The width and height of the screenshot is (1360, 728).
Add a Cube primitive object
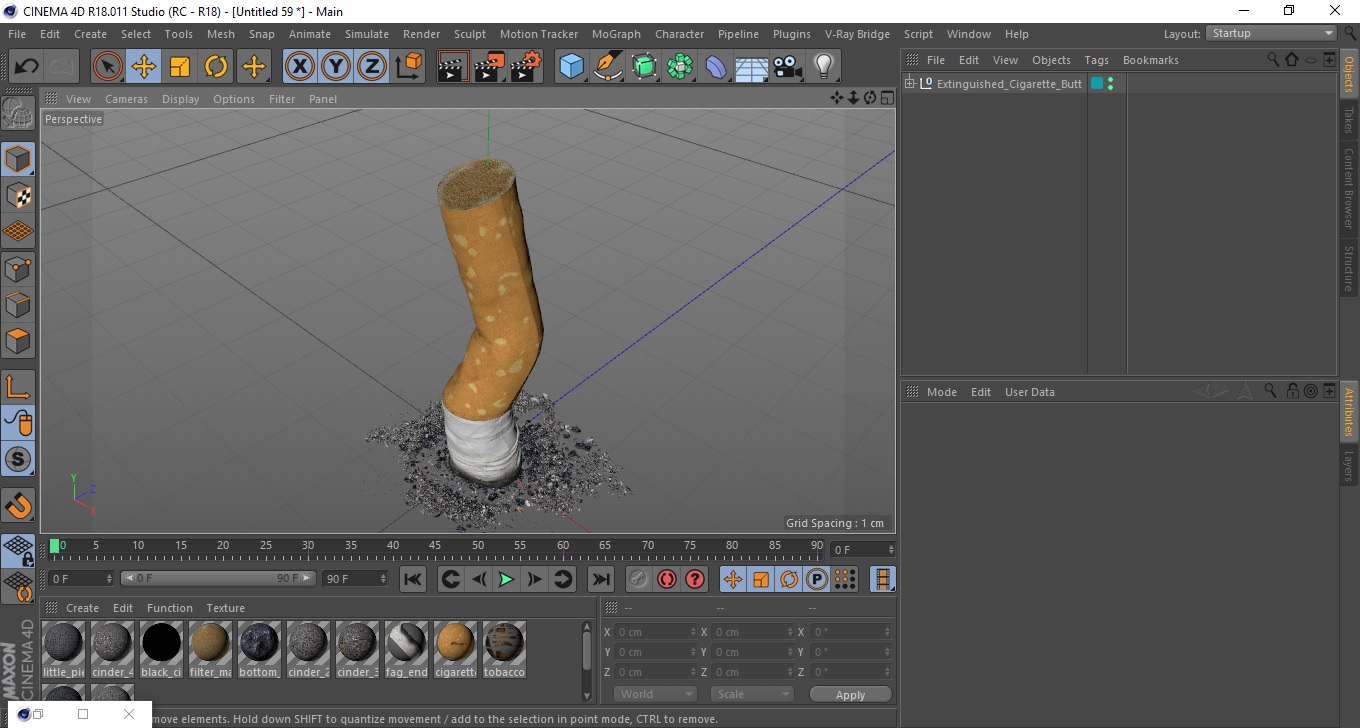572,67
